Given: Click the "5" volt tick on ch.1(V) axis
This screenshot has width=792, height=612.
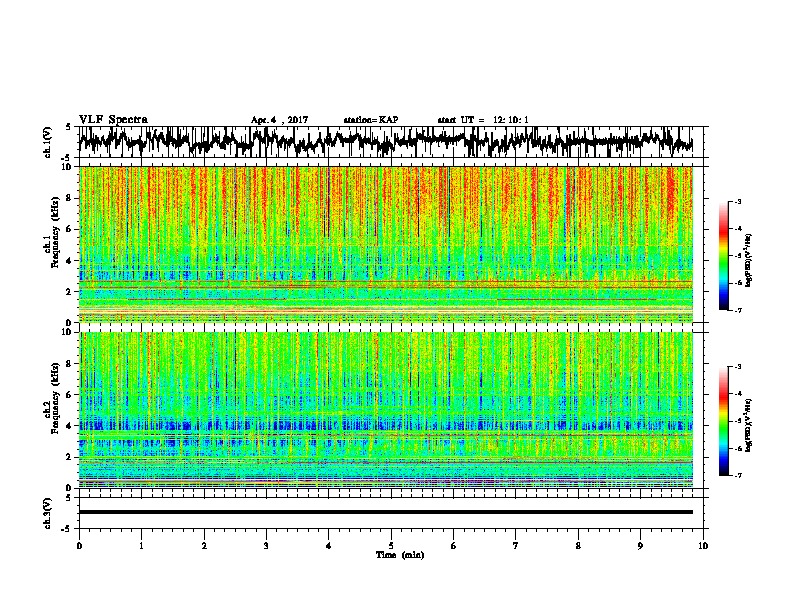Looking at the screenshot, I should click(x=69, y=127).
